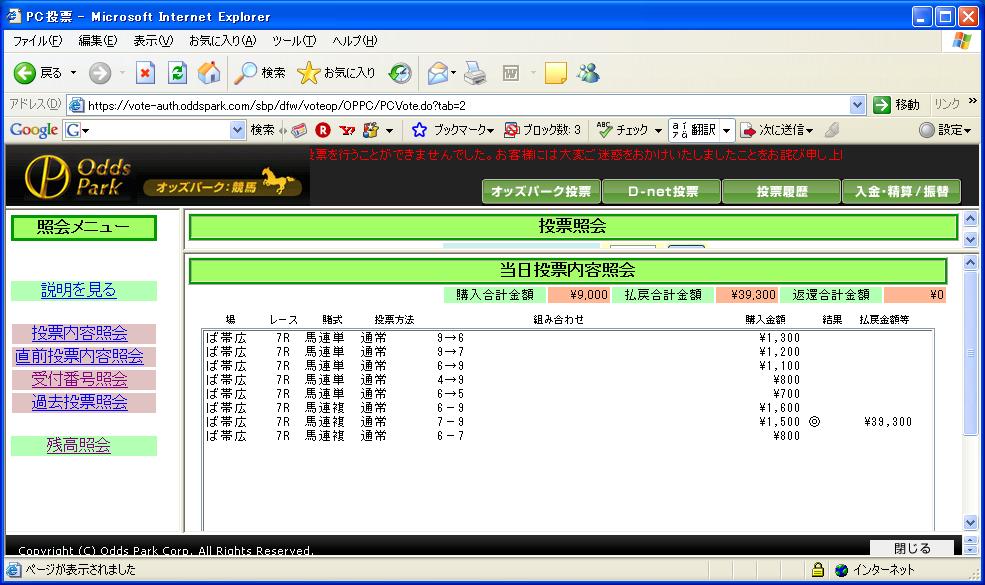985x585 pixels.
Task: Switch to オッズパーク投票 tab
Action: click(x=541, y=192)
